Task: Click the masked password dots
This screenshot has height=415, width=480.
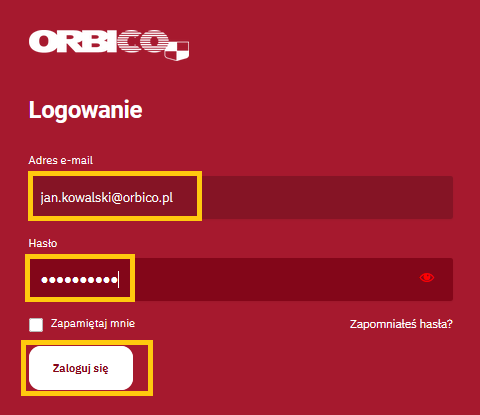Action: coord(79,280)
